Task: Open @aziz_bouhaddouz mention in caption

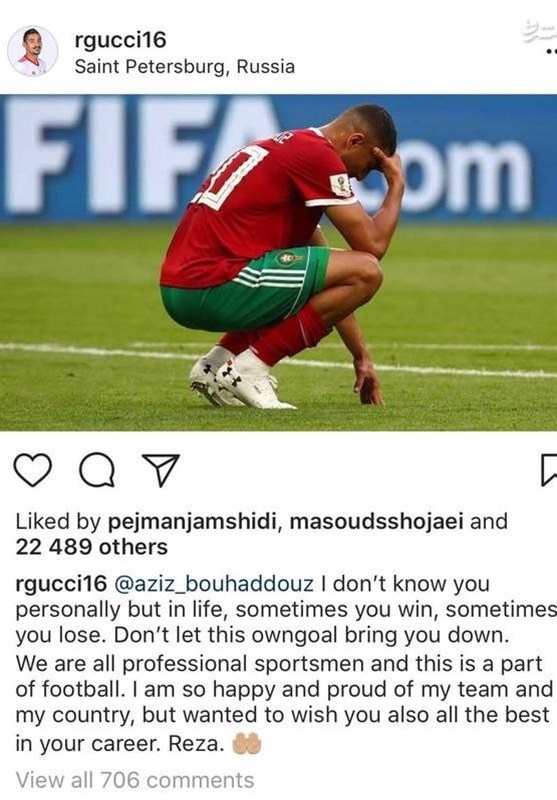Action: pyautogui.click(x=213, y=584)
